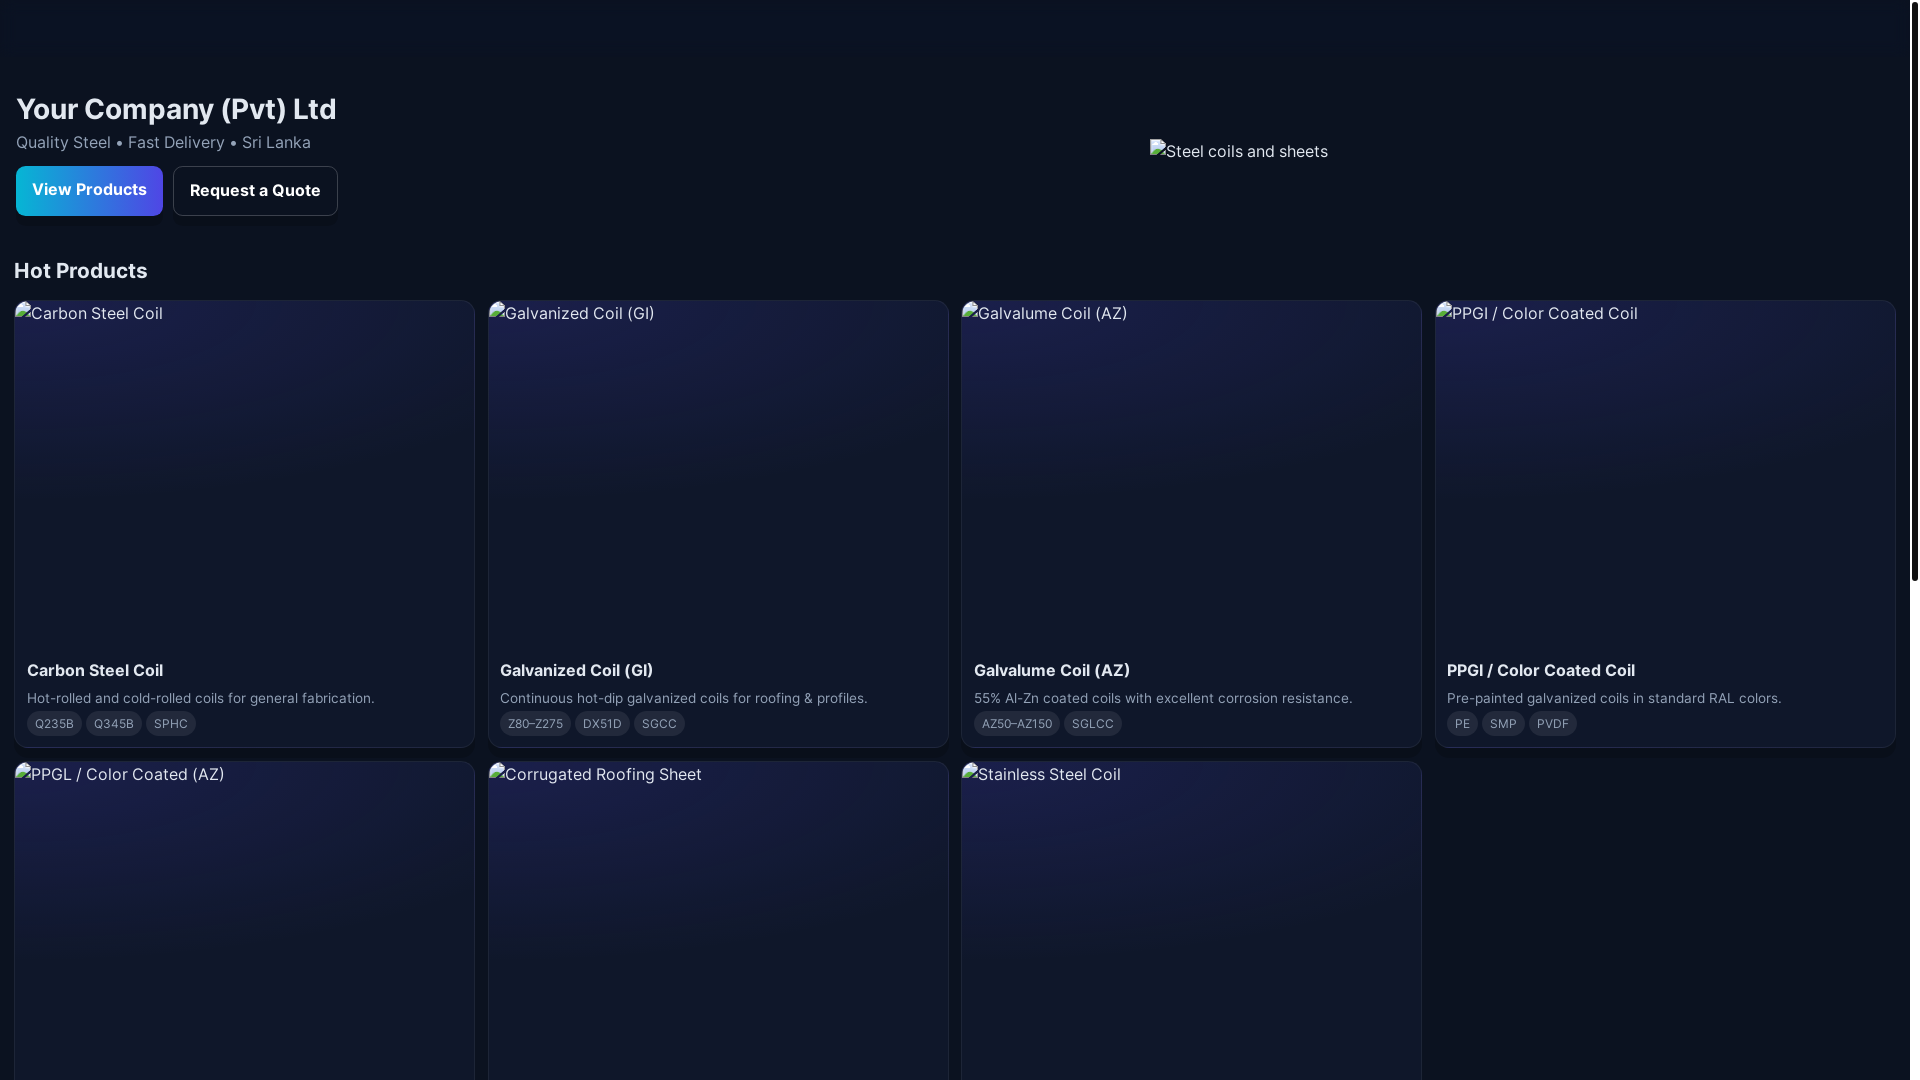
Task: Click the View Products button
Action: (x=89, y=190)
